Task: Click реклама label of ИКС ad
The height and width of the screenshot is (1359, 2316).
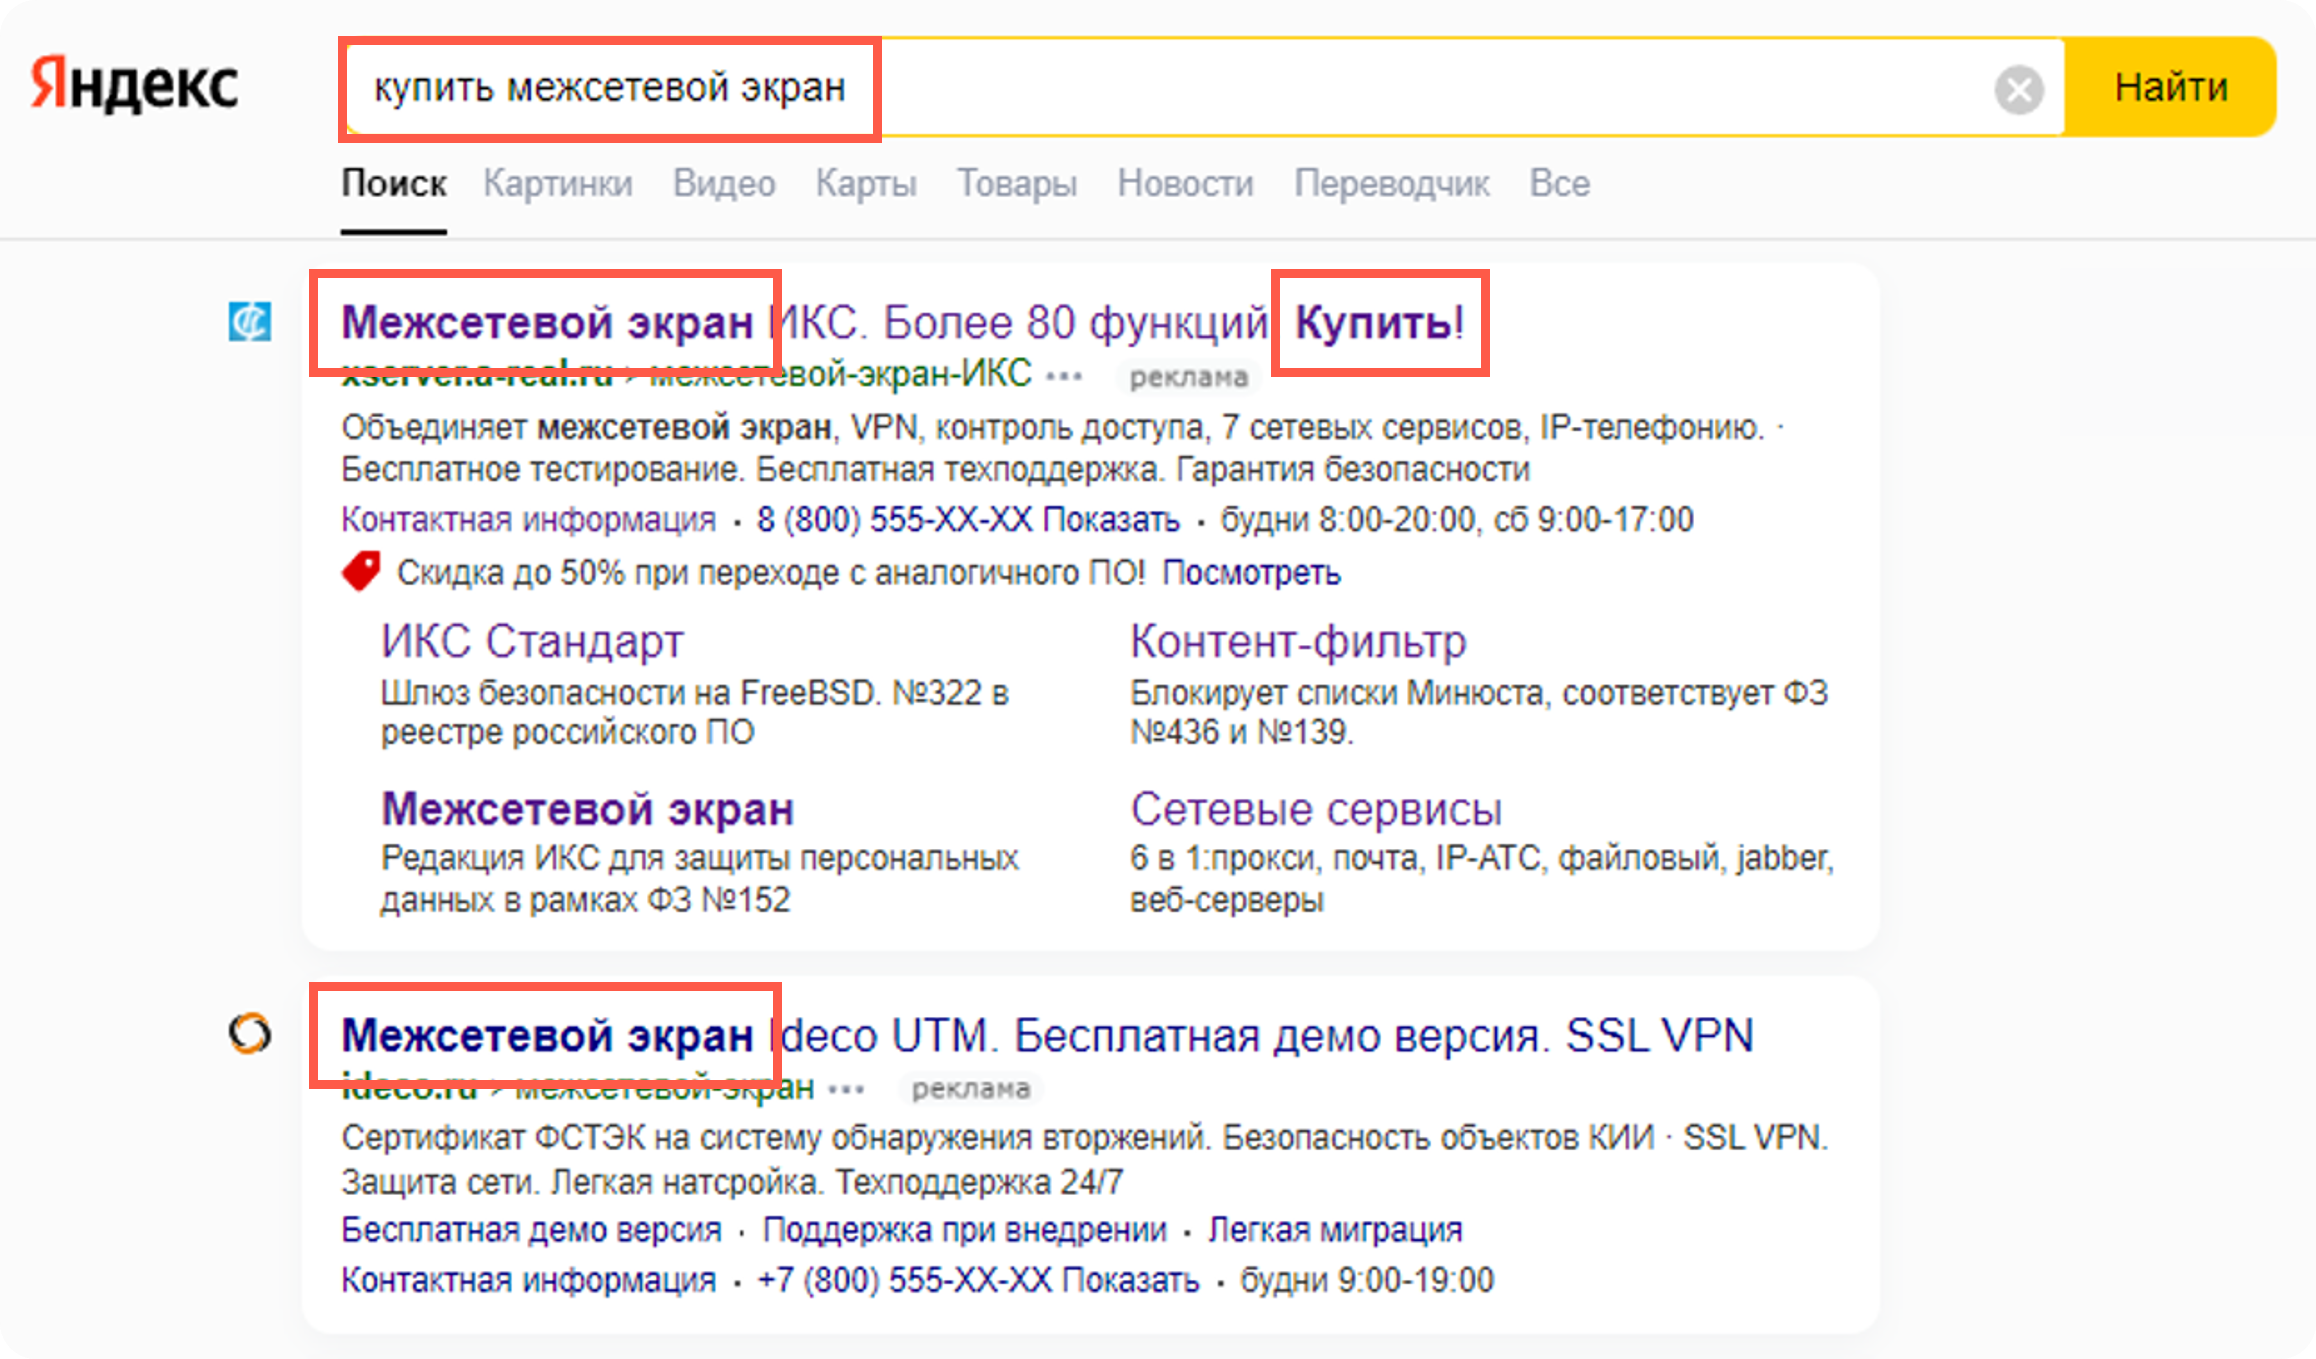Action: pyautogui.click(x=1188, y=377)
